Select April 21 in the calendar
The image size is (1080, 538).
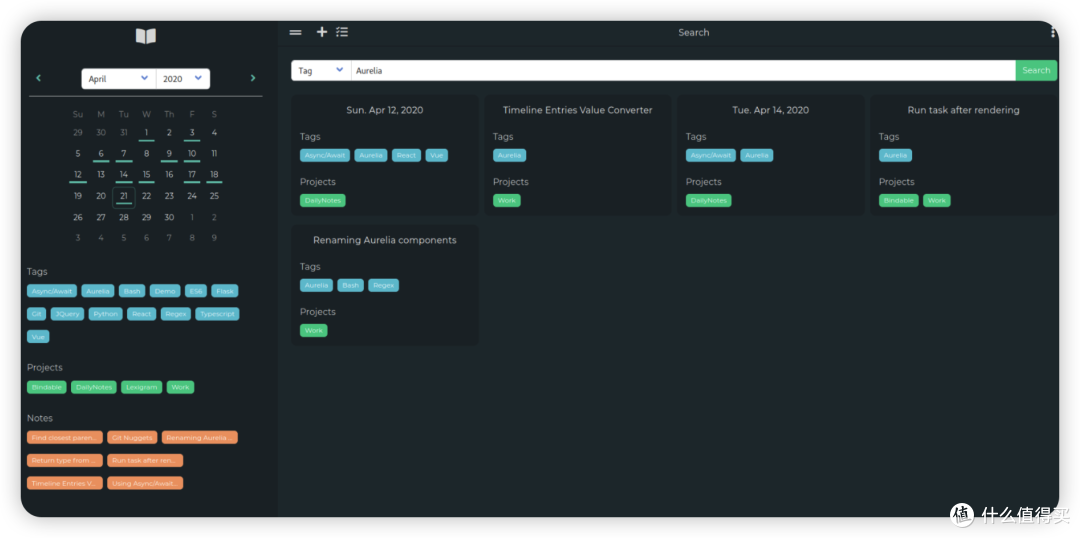(x=124, y=197)
